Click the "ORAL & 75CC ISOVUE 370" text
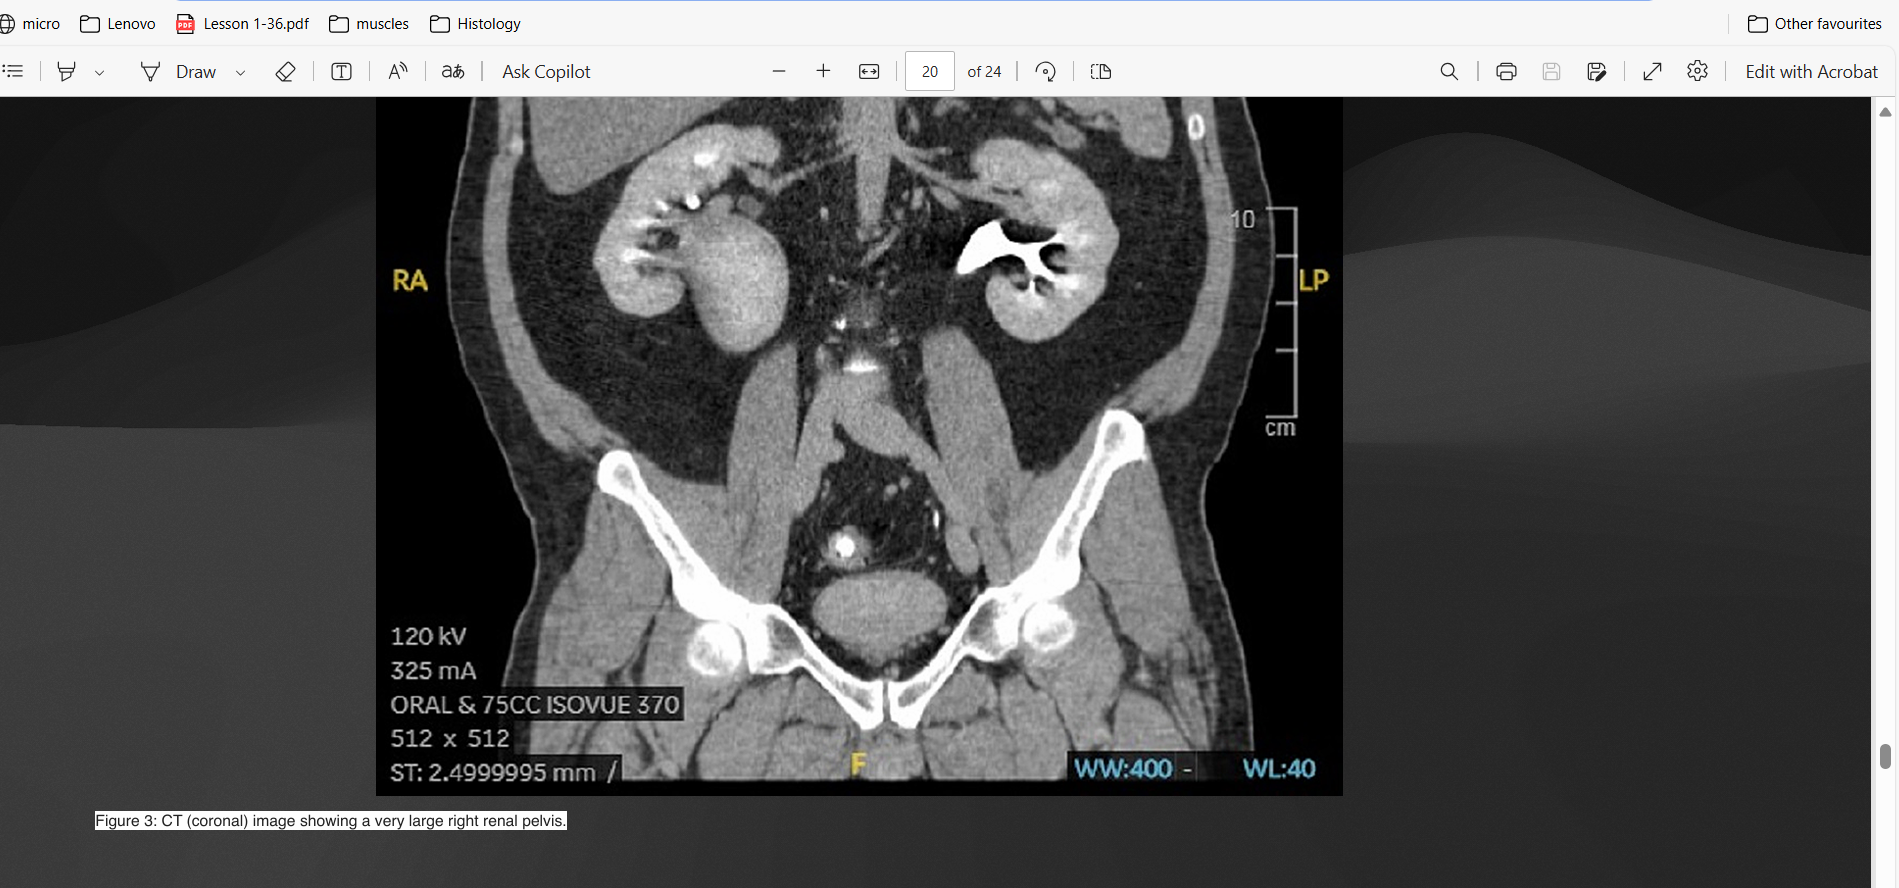This screenshot has height=888, width=1899. (535, 705)
